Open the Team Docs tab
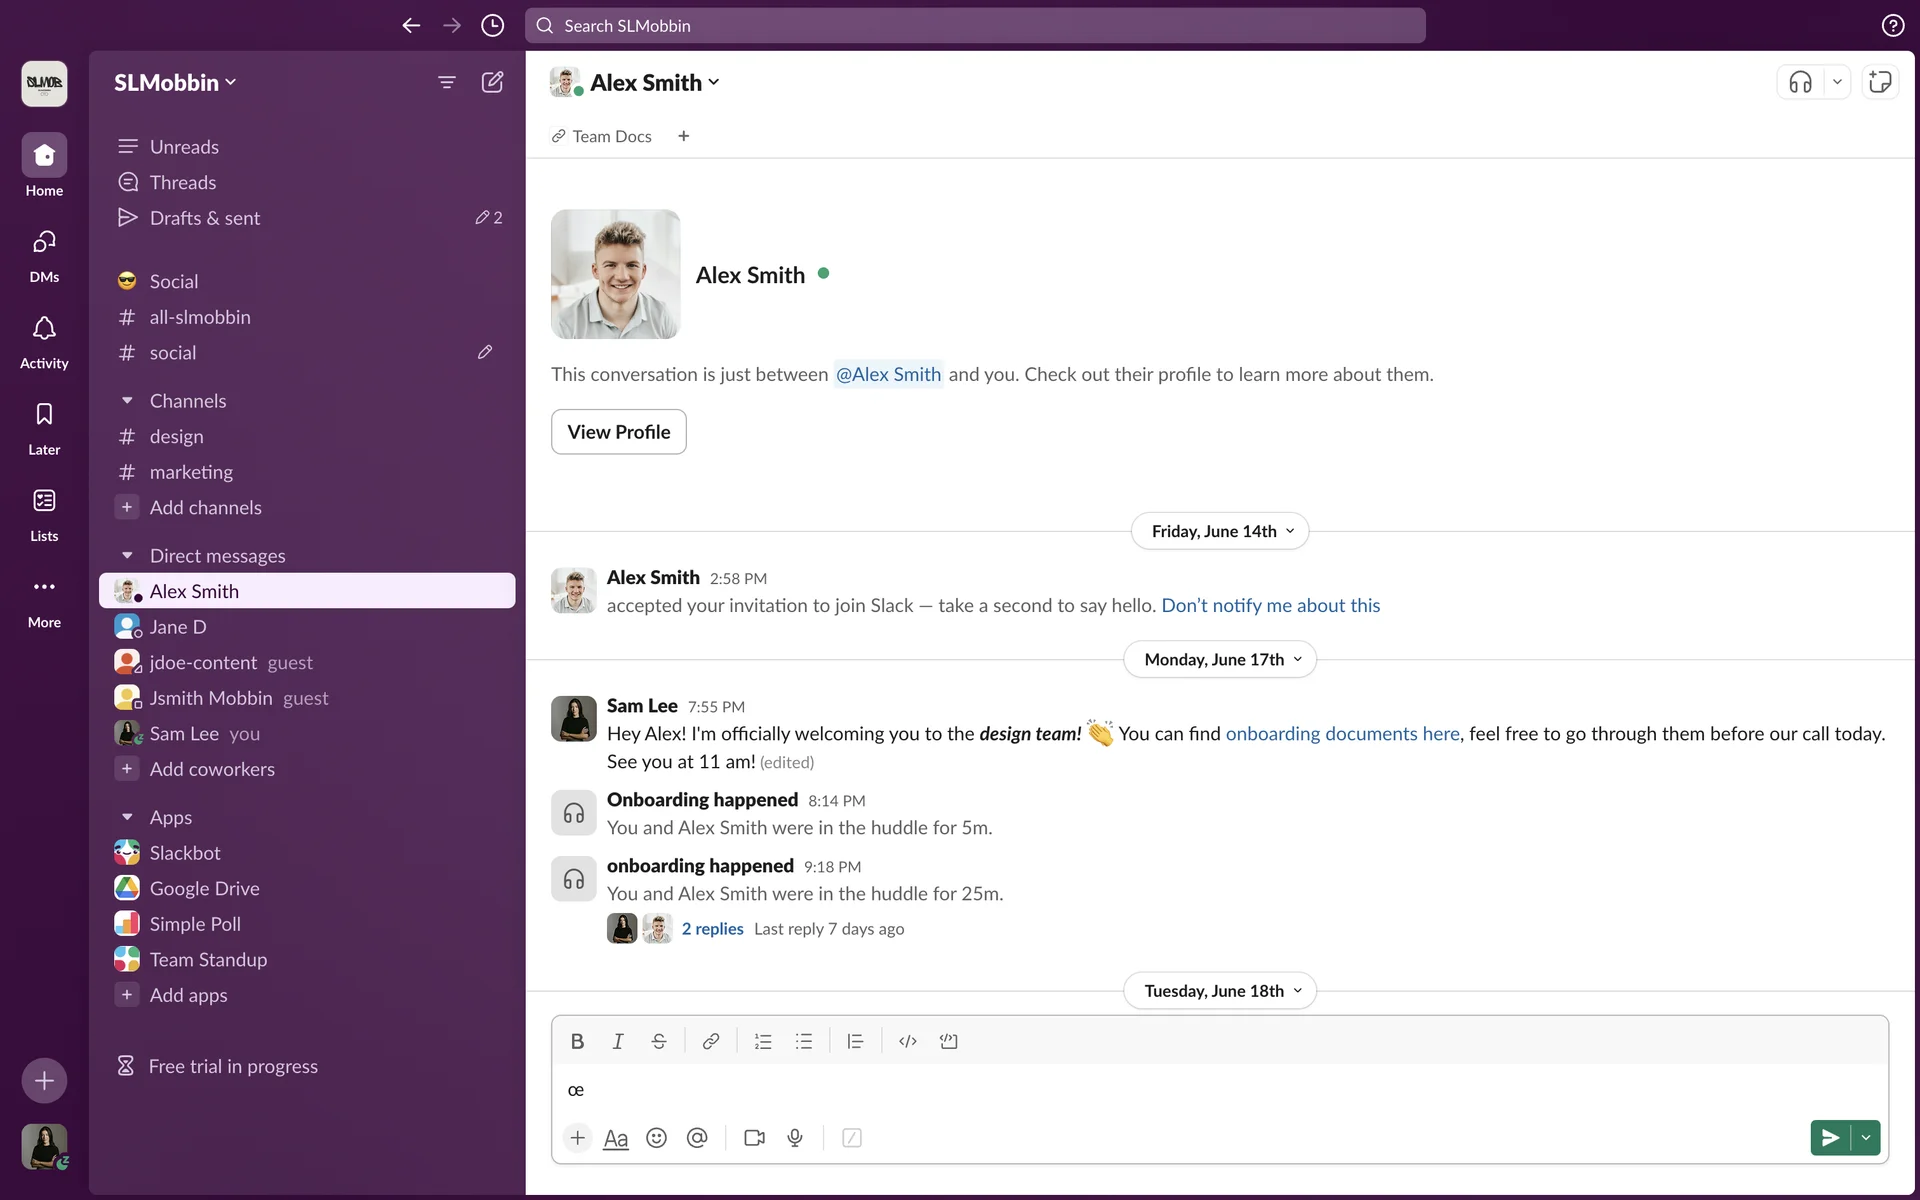 click(x=602, y=136)
